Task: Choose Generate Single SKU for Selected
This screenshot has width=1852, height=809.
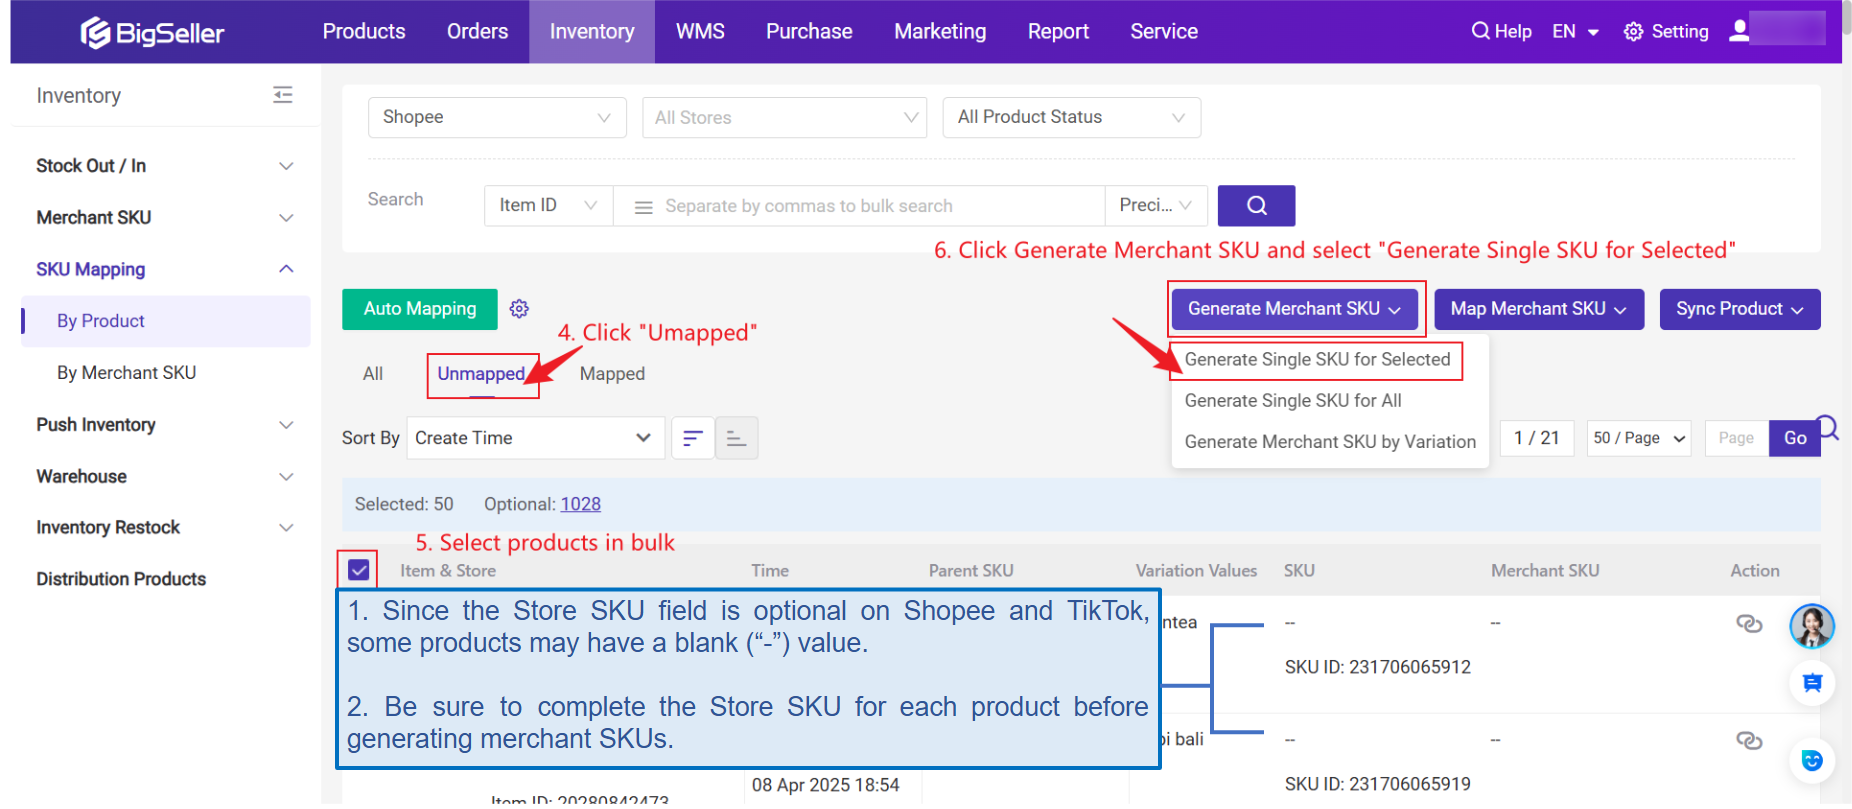Action: pos(1317,360)
